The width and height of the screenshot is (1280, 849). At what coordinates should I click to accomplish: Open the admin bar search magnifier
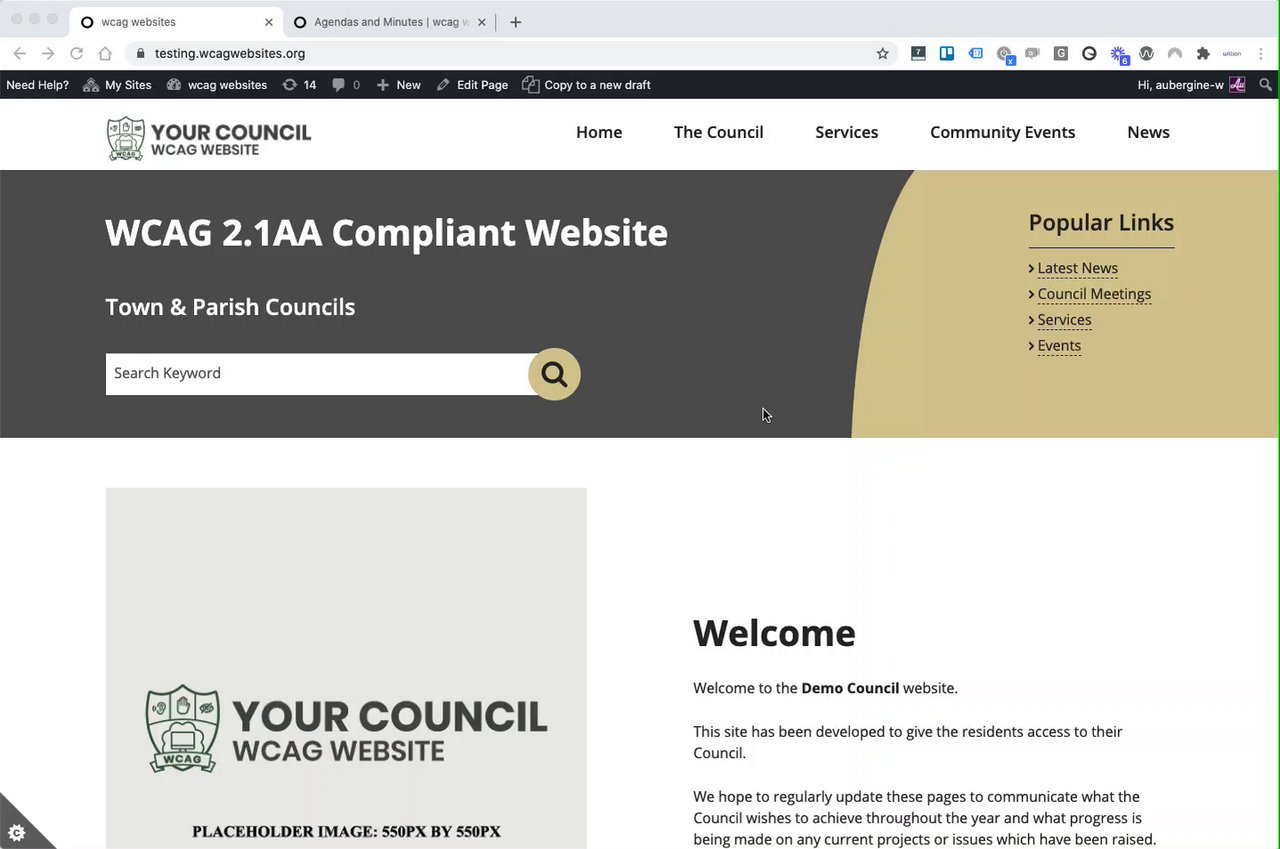1266,85
